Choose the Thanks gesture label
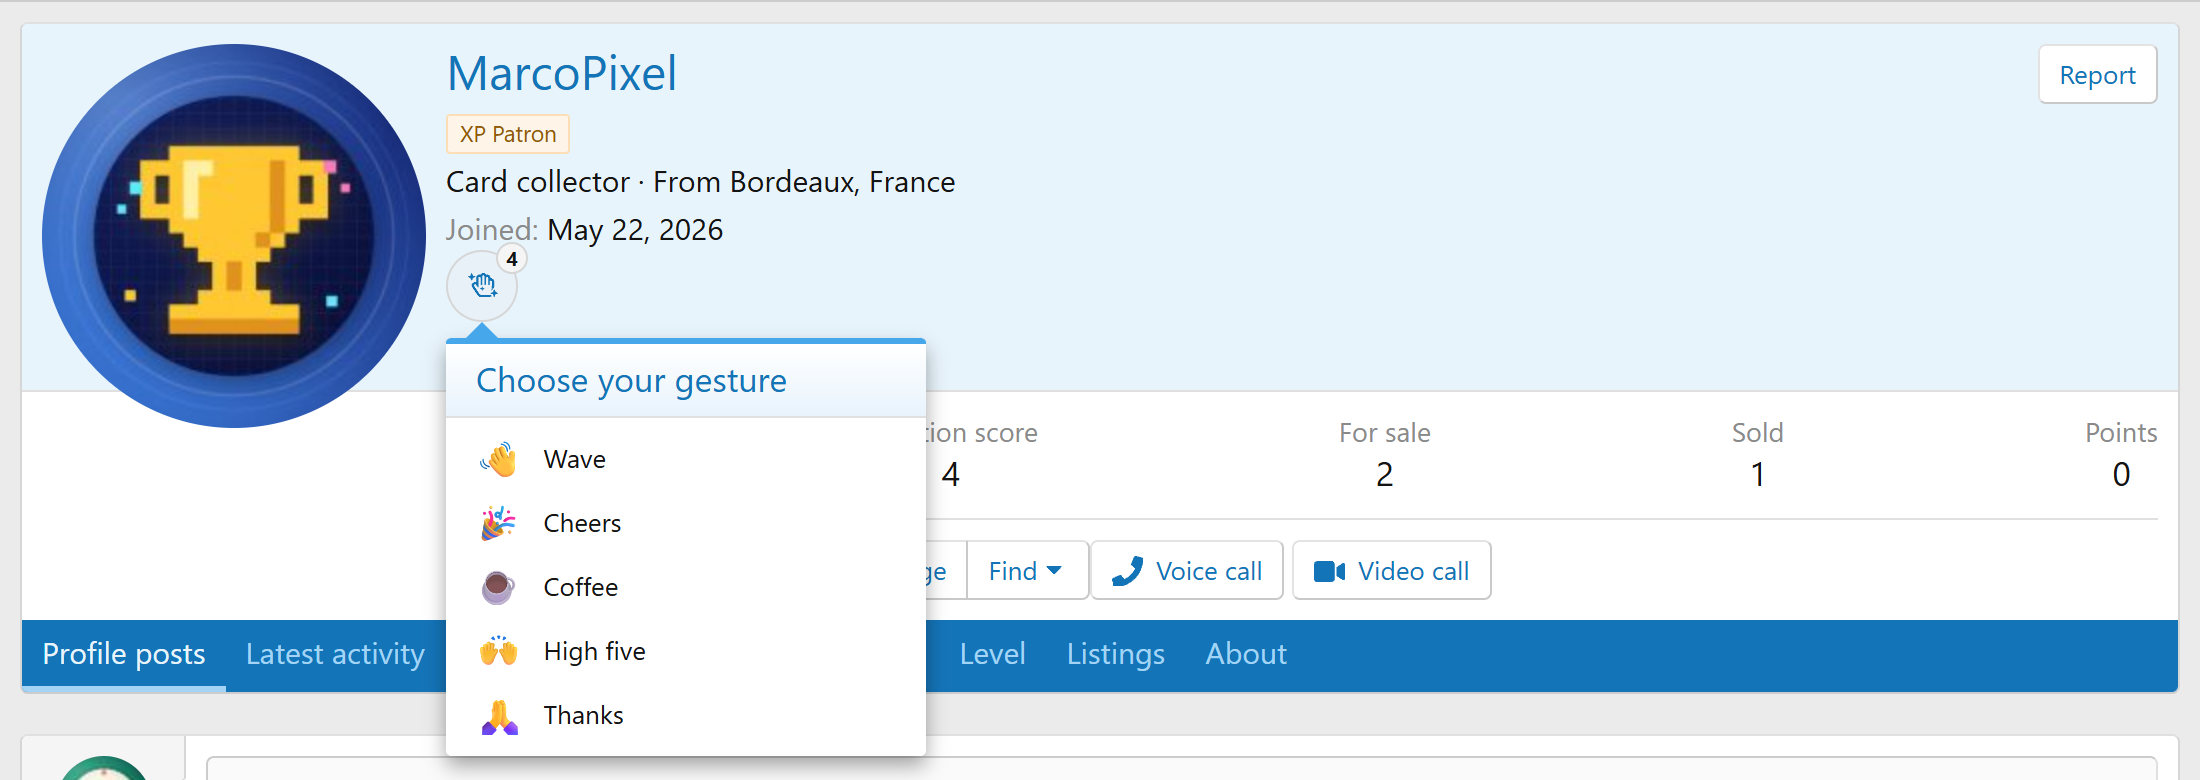Viewport: 2200px width, 780px height. pos(583,715)
